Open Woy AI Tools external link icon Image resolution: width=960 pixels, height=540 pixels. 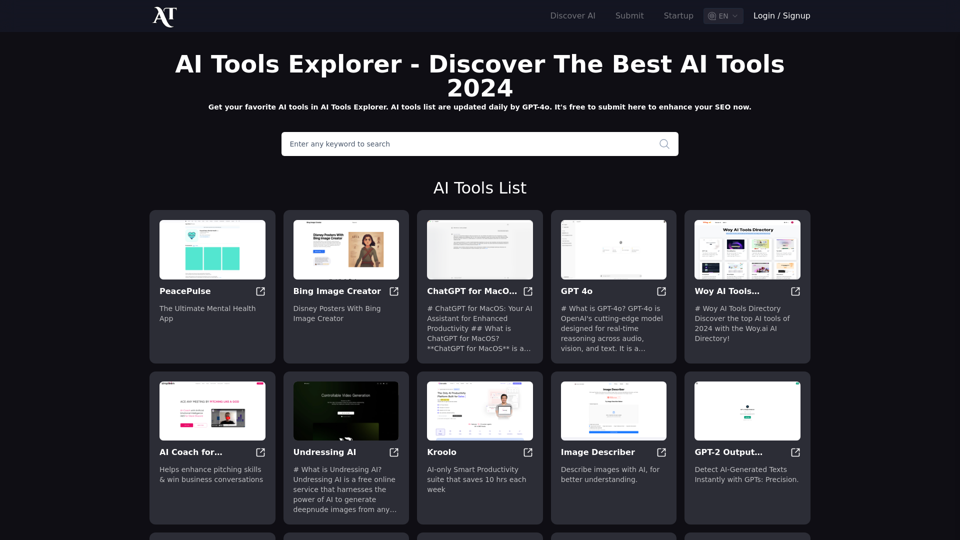tap(795, 291)
